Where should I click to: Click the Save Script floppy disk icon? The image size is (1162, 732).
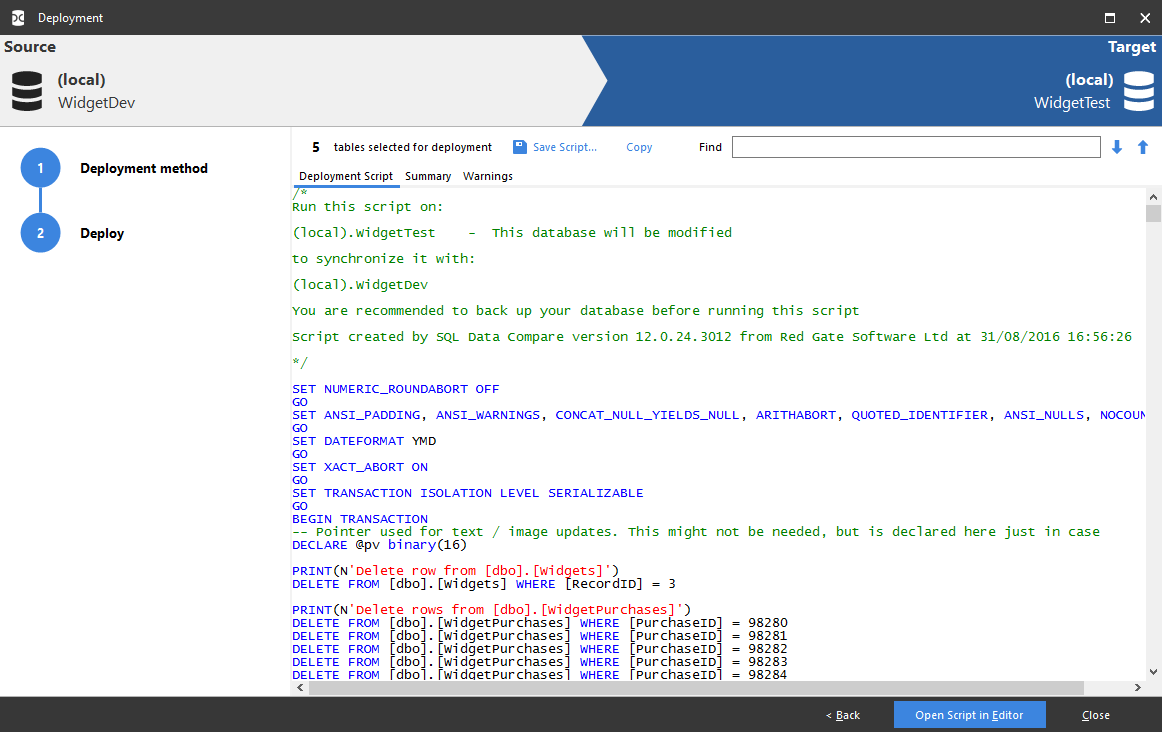[x=519, y=147]
